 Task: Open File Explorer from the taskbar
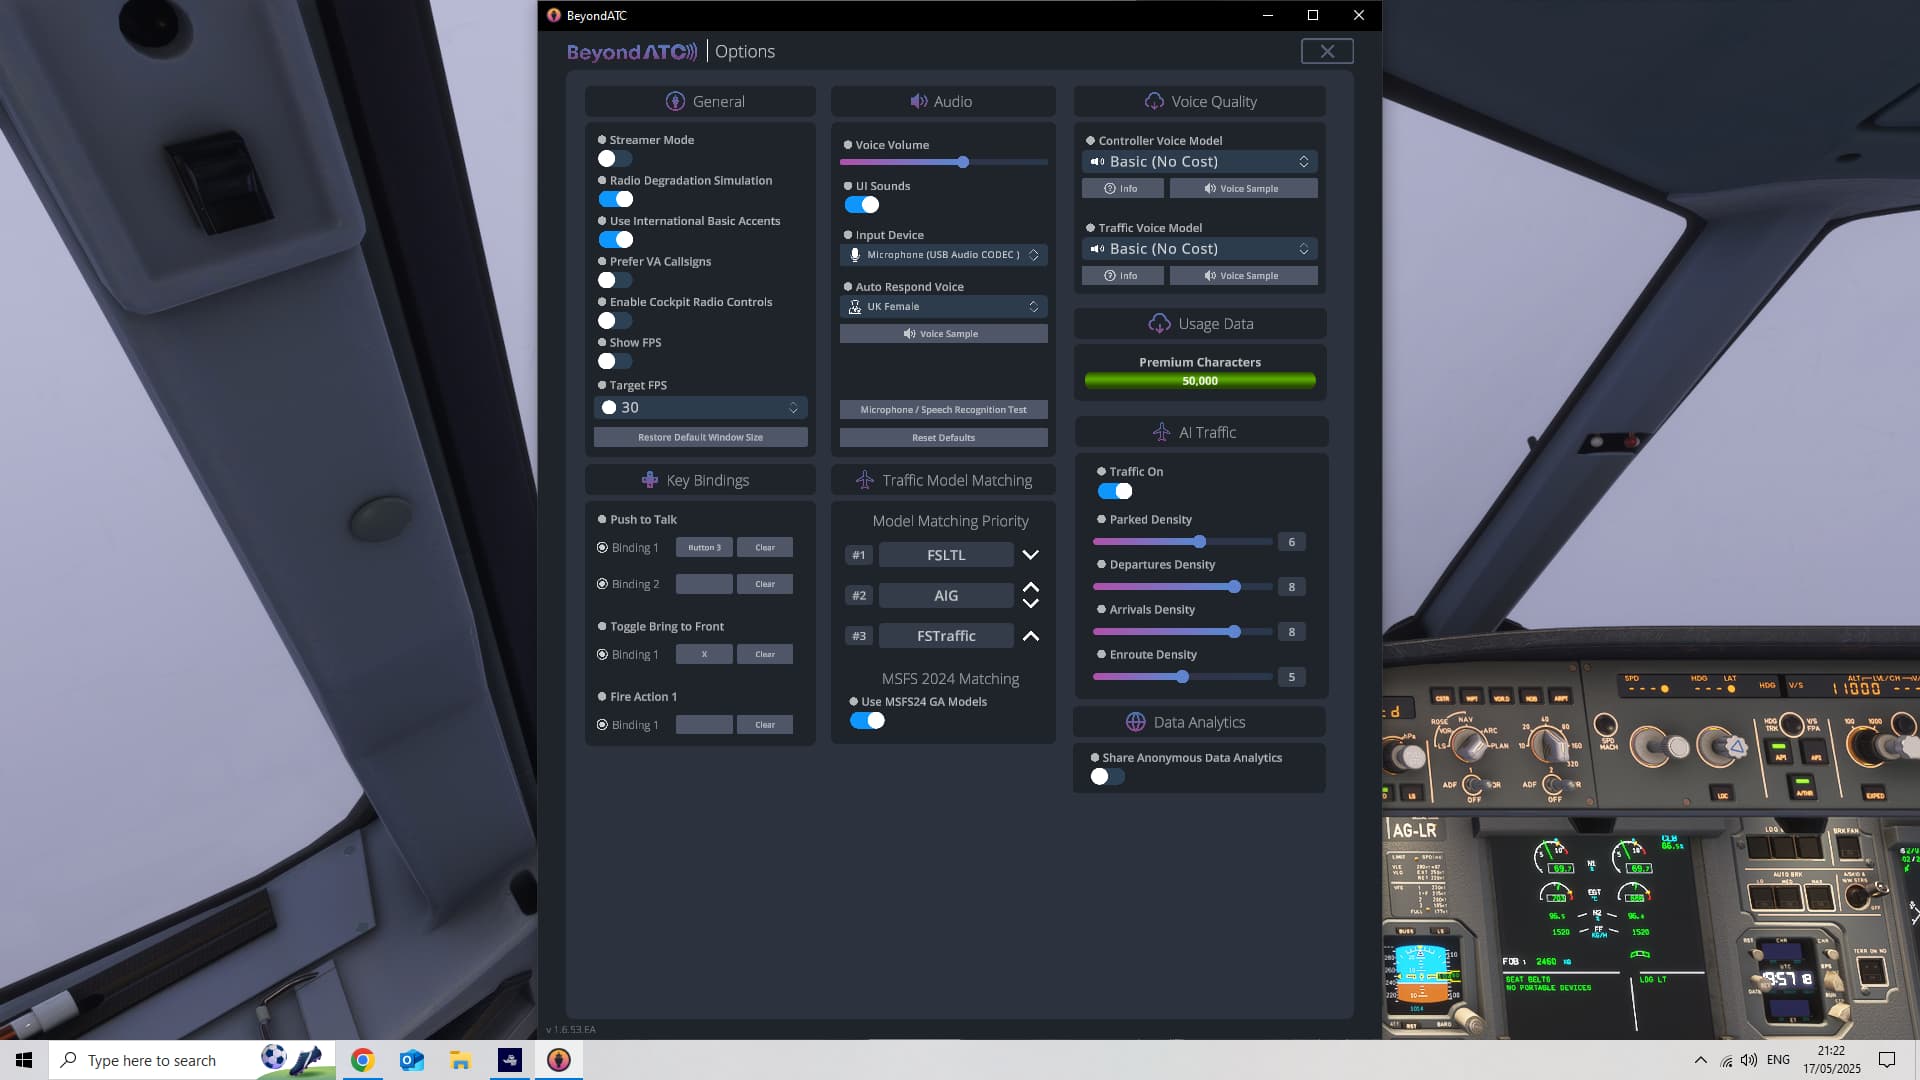tap(460, 1060)
